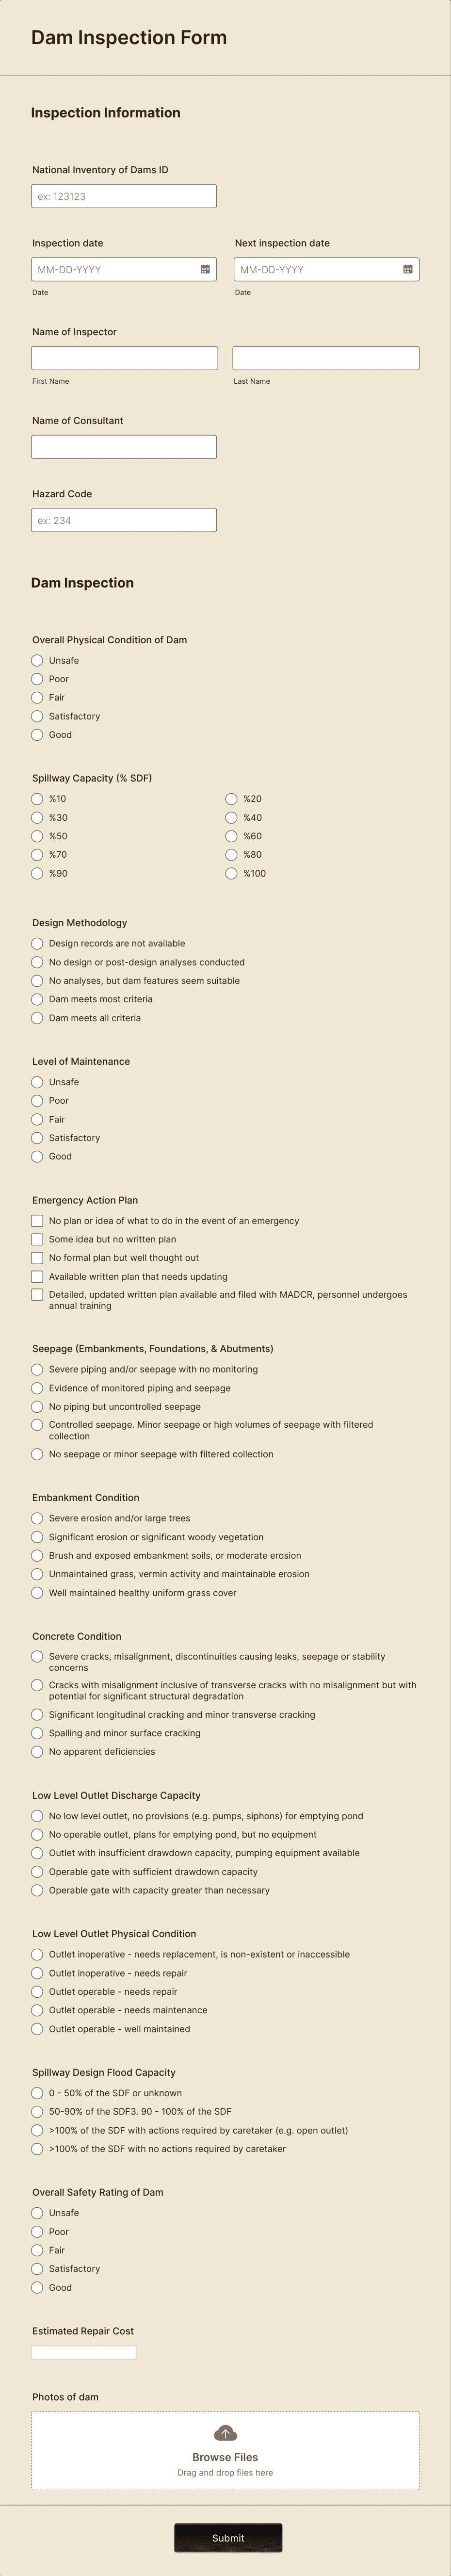451x2576 pixels.
Task: Select 'Good' for Overall Physical Condition of Dam
Action: 37,735
